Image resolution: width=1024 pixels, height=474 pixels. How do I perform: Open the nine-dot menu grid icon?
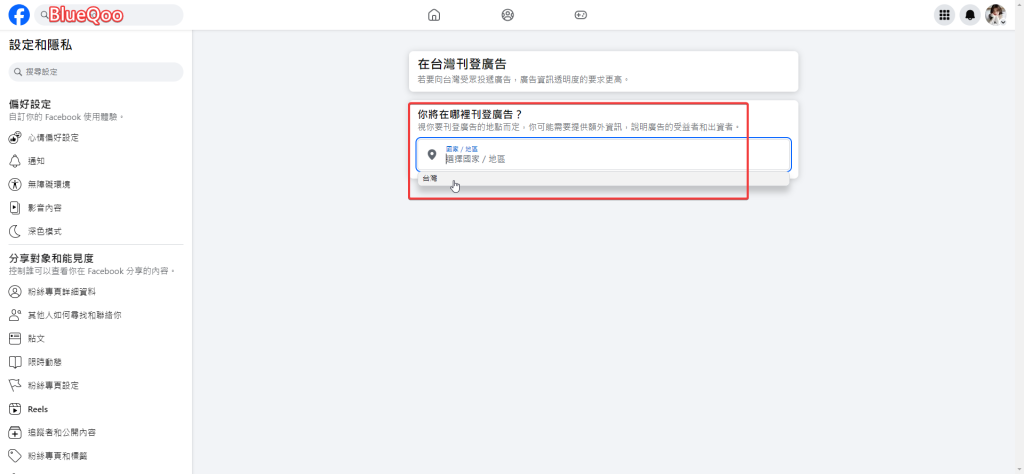[943, 15]
